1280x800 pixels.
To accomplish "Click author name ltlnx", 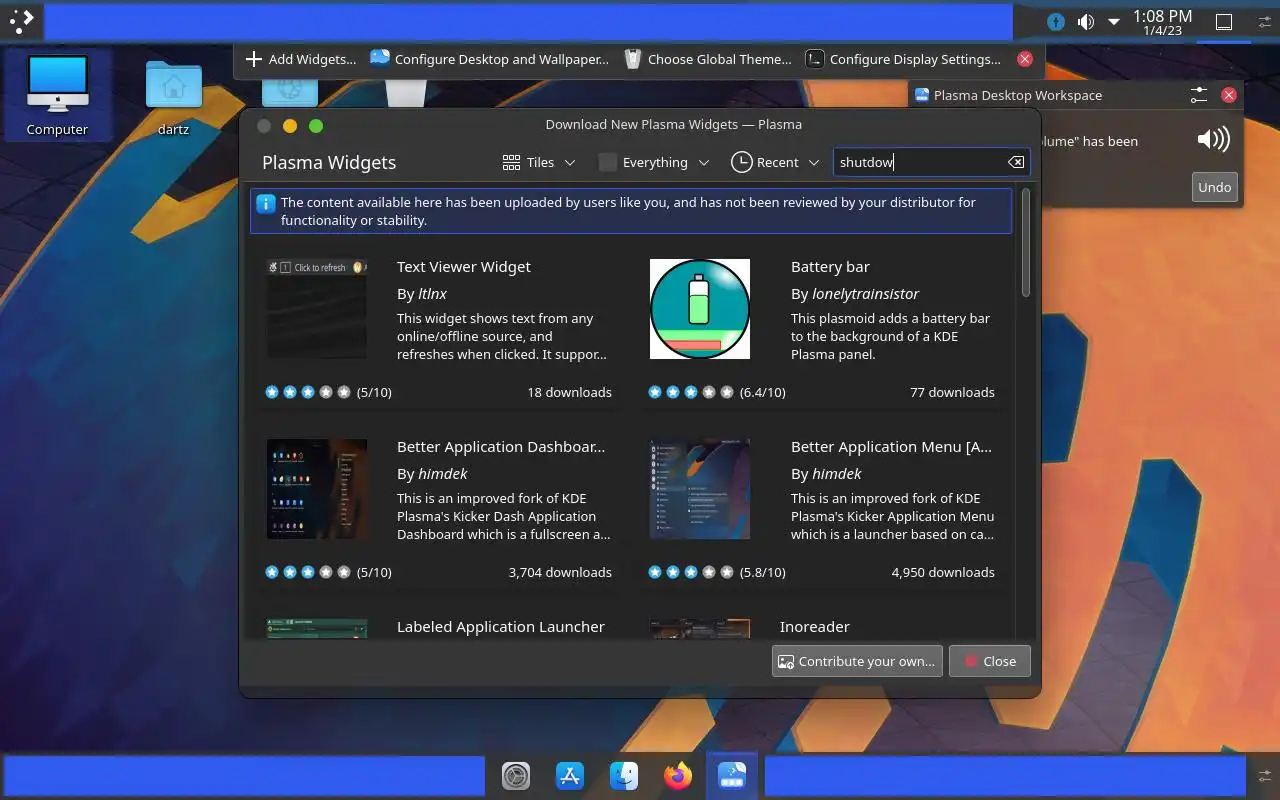I will pyautogui.click(x=432, y=294).
